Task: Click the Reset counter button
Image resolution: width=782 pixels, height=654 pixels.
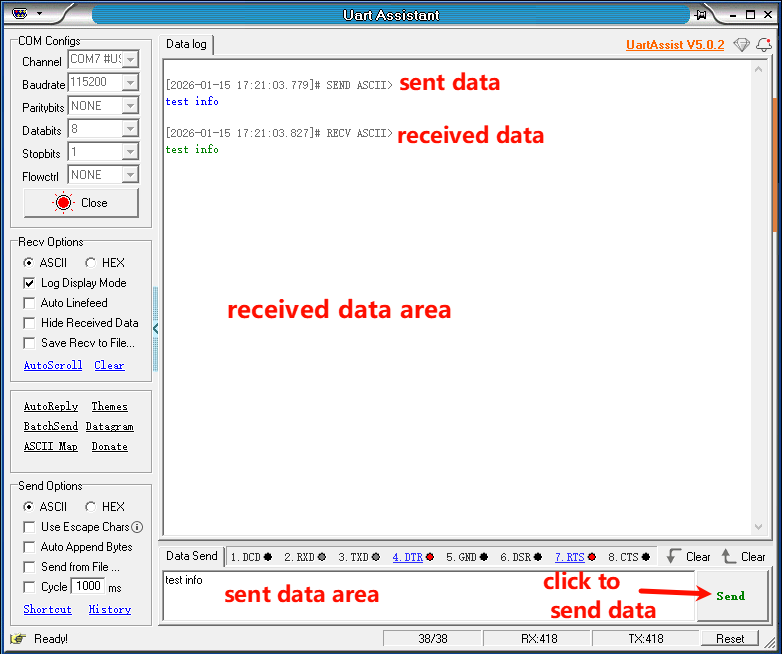Action: (x=730, y=639)
